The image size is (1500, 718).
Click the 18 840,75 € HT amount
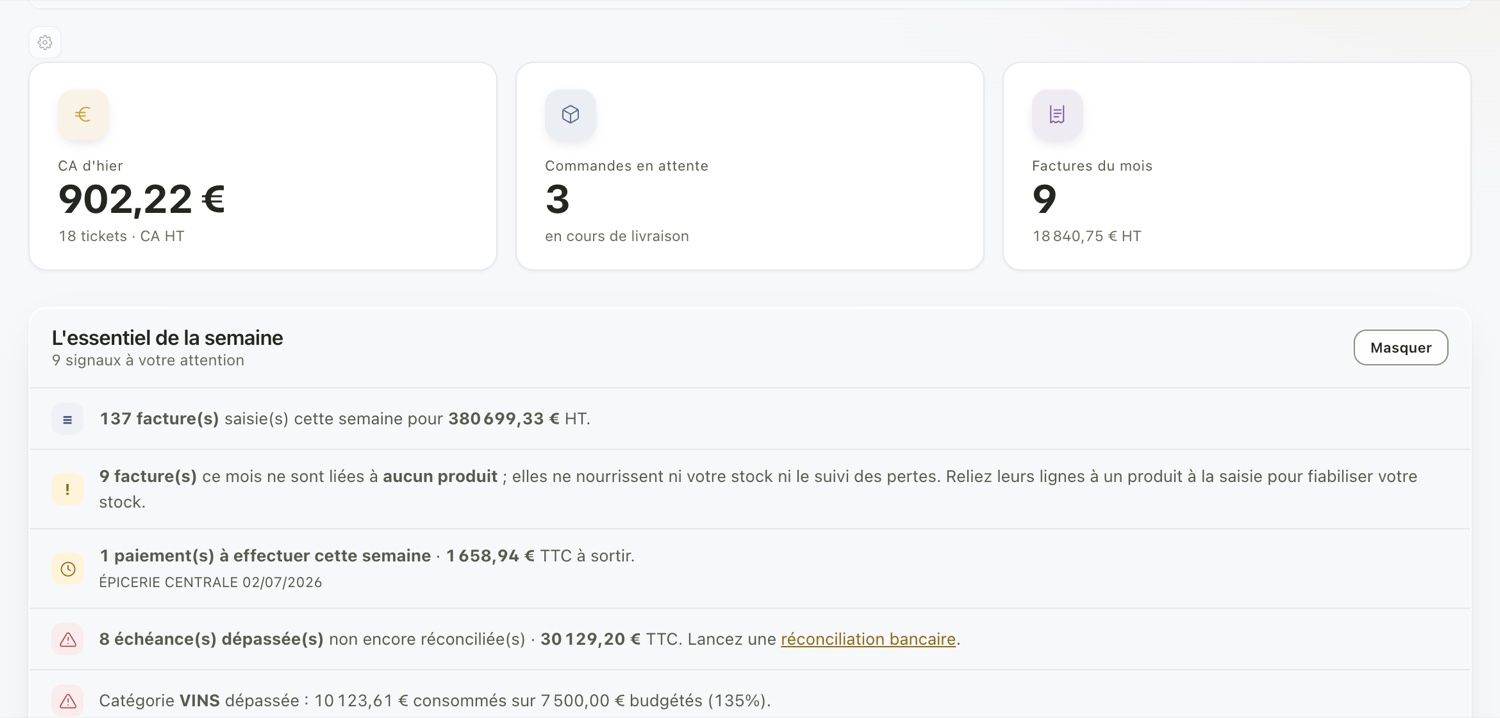1087,237
